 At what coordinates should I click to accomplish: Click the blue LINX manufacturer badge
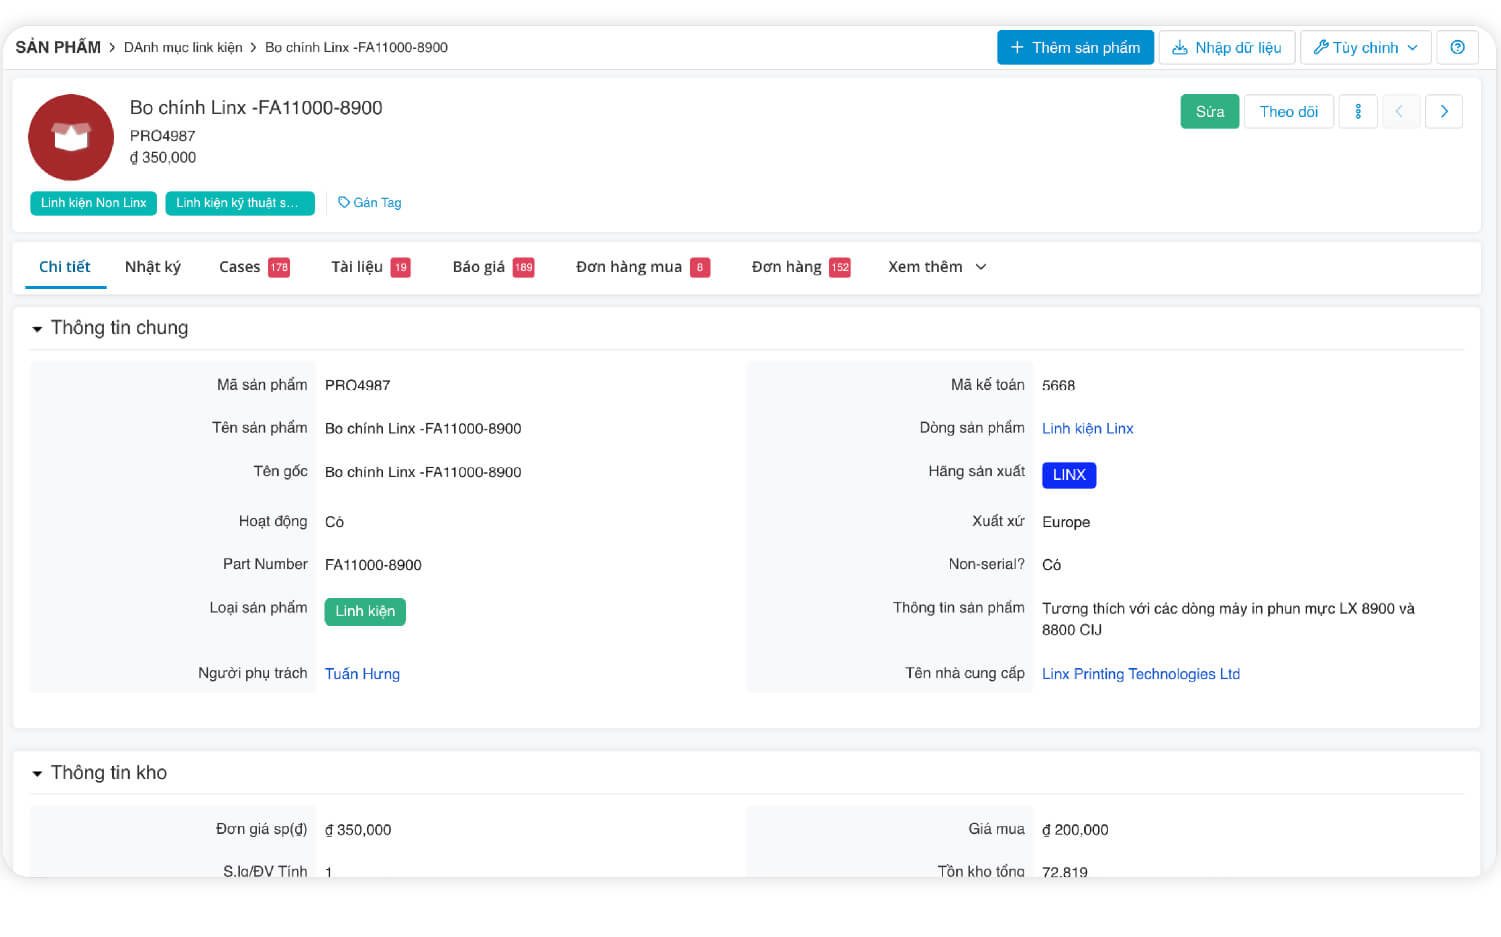1069,475
